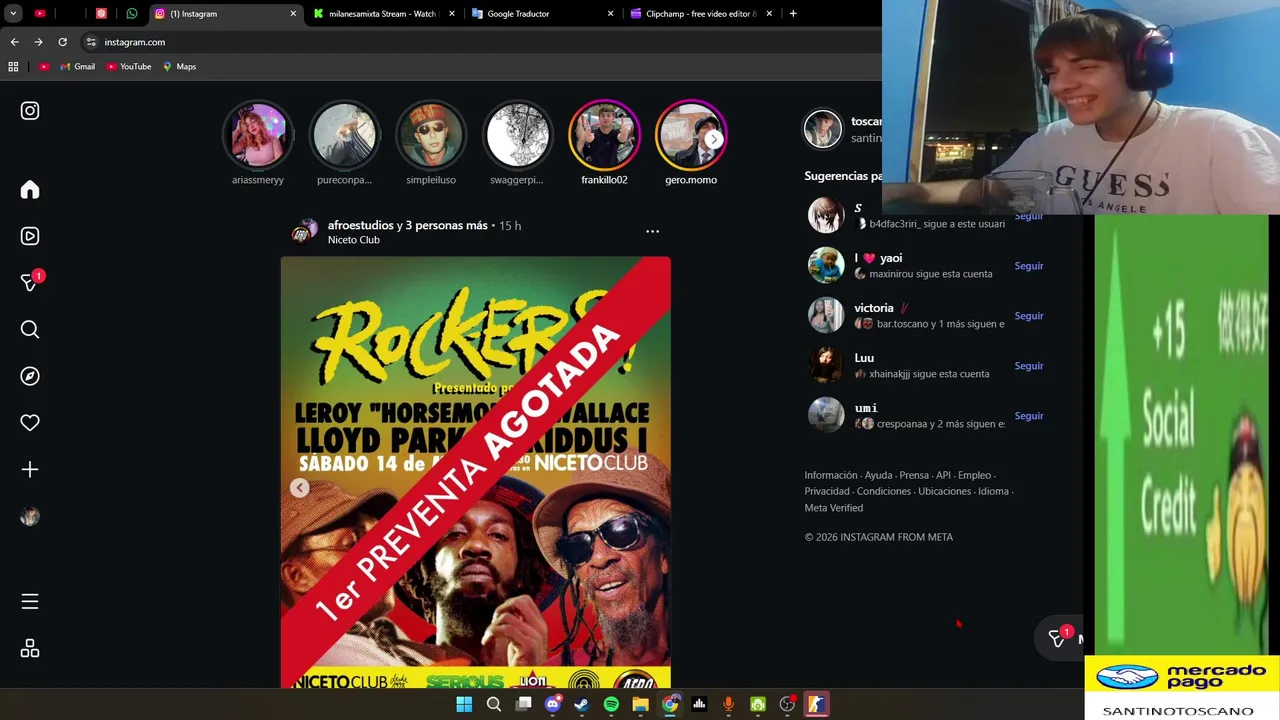Switch to the pinned WhatsApp tab
Image resolution: width=1280 pixels, height=720 pixels.
131,14
